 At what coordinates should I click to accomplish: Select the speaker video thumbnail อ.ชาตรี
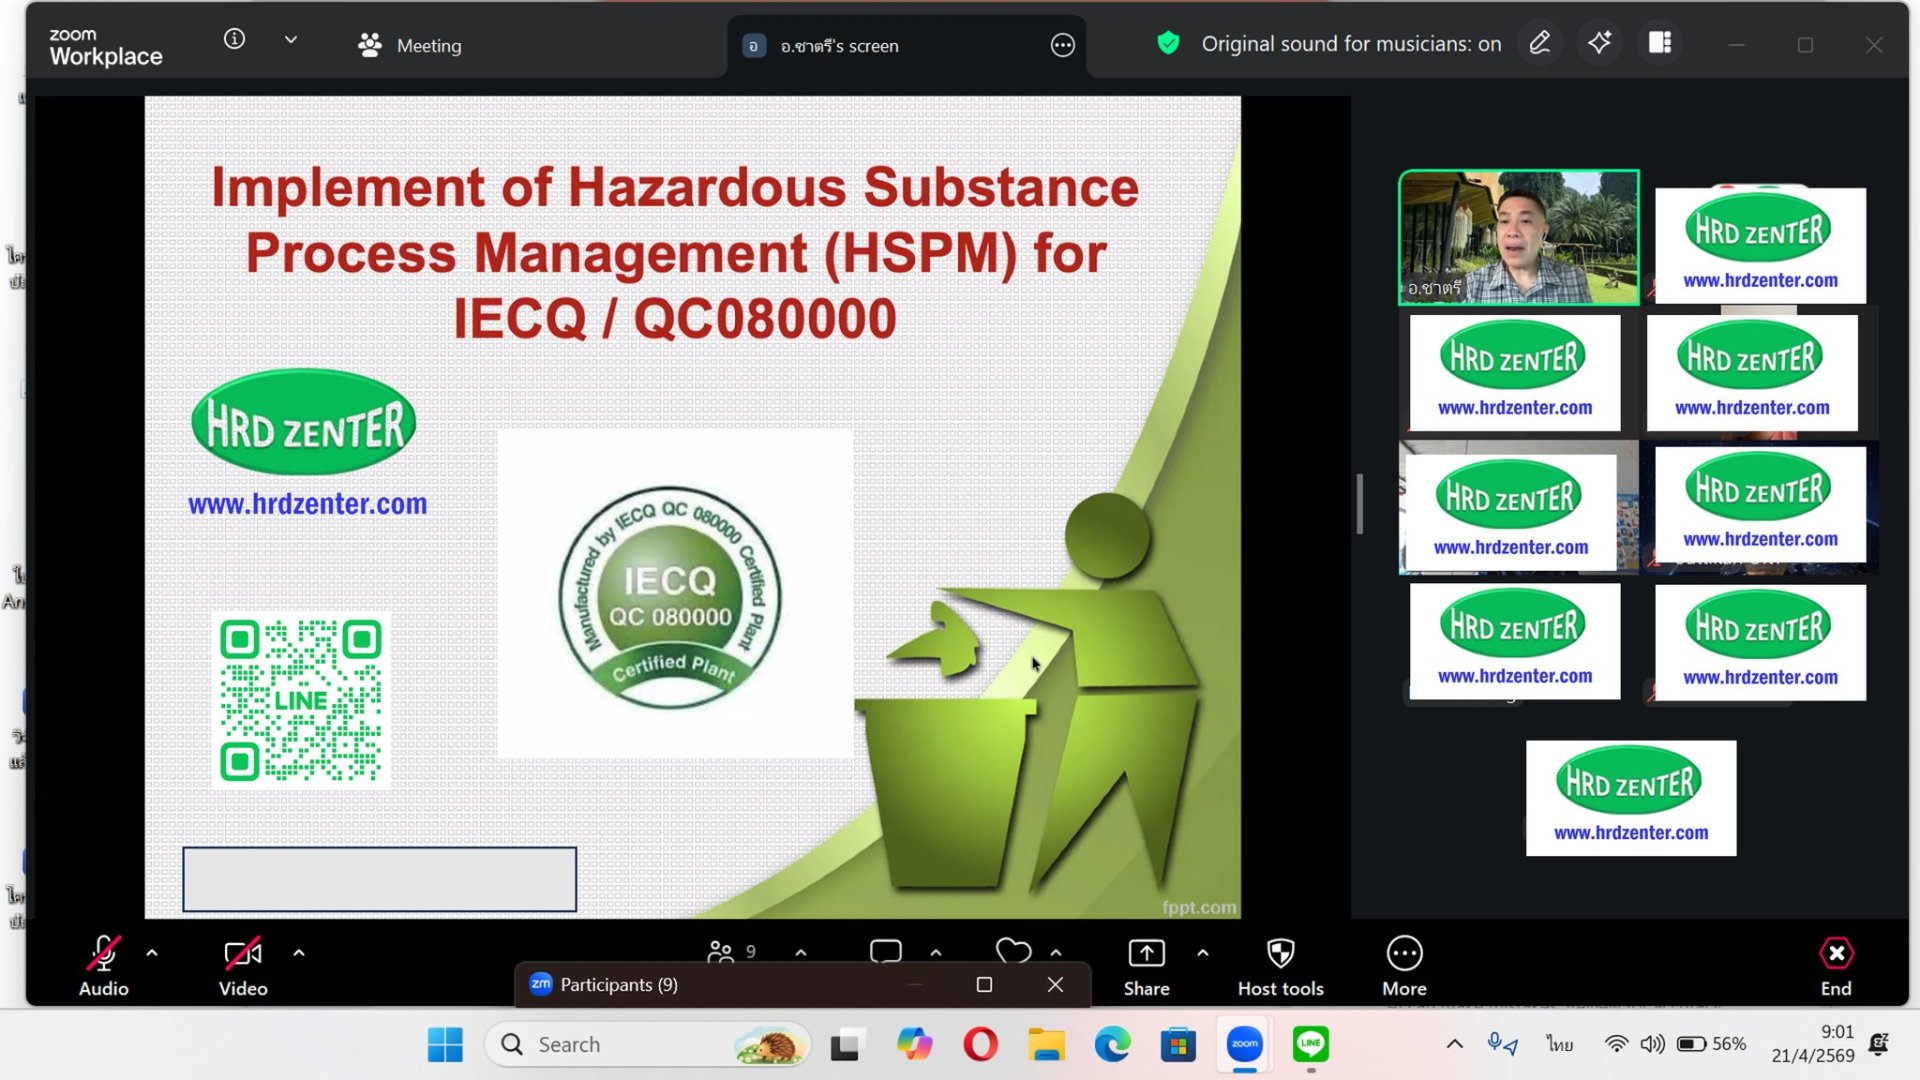click(x=1518, y=237)
